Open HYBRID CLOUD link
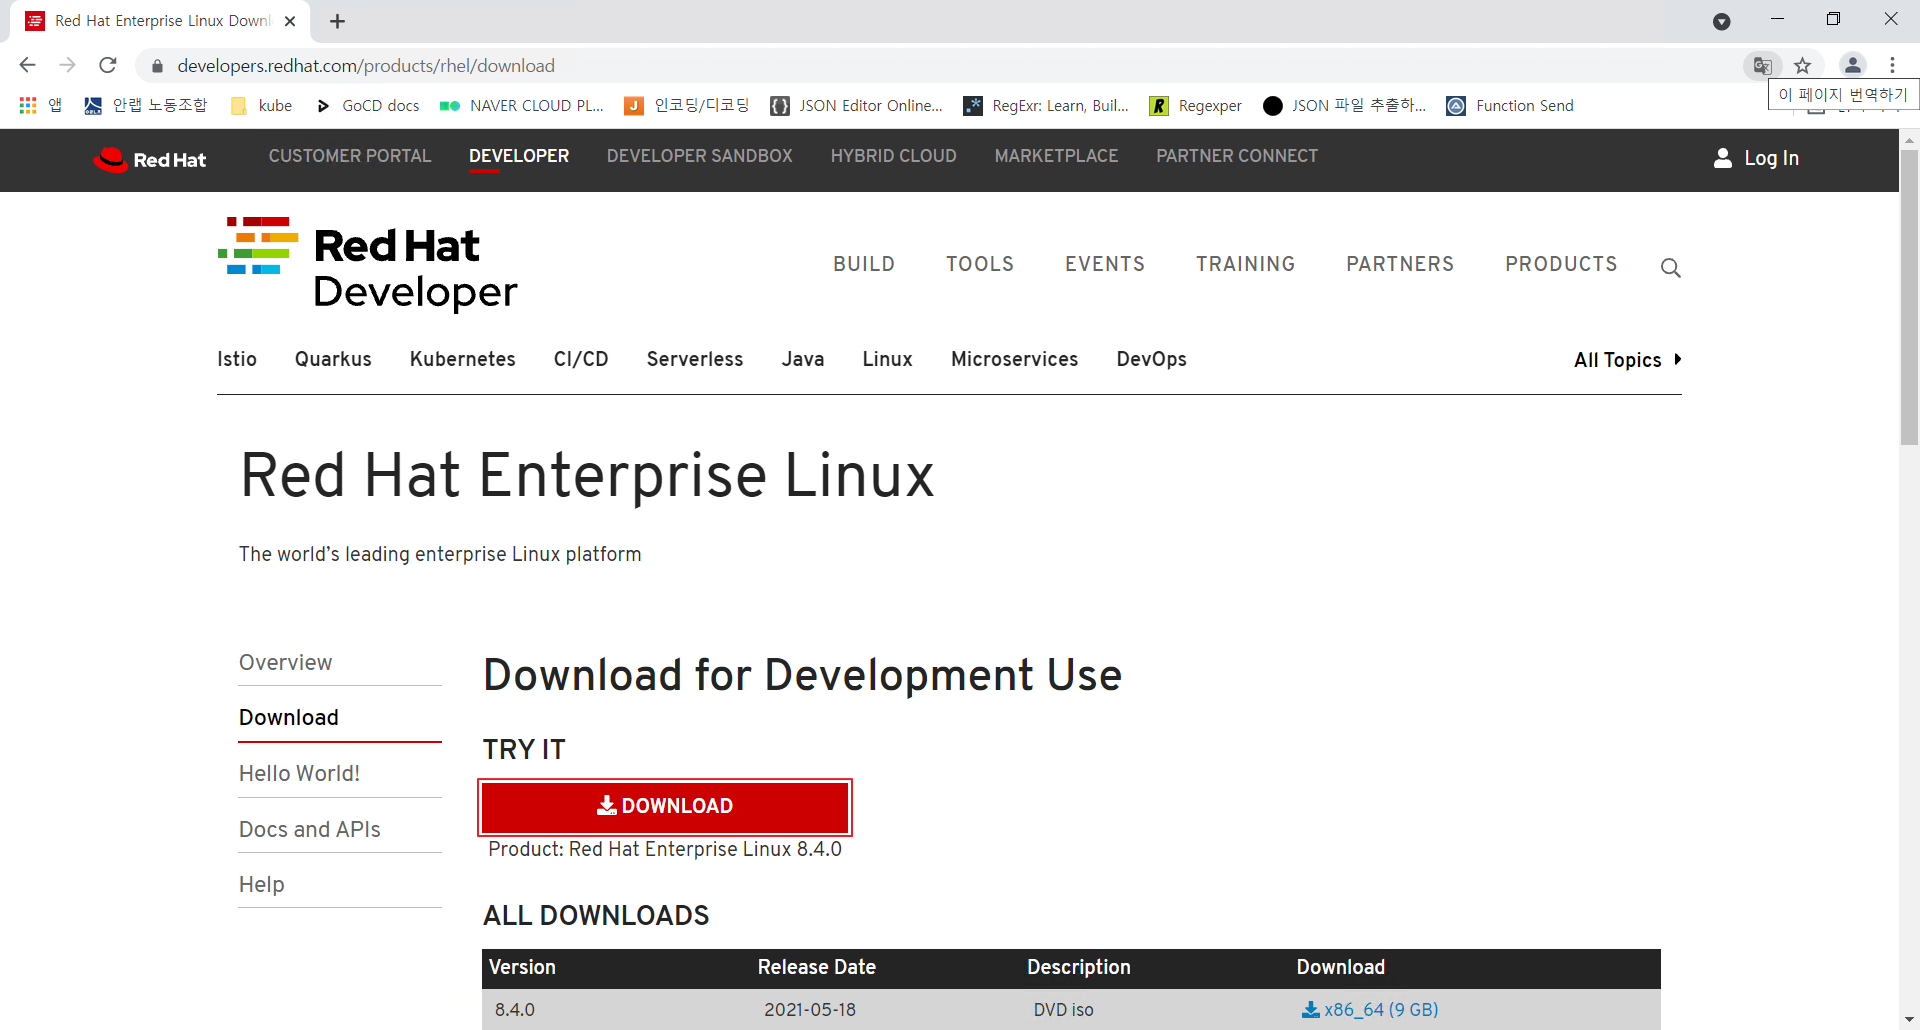Viewport: 1920px width, 1030px height. [894, 156]
